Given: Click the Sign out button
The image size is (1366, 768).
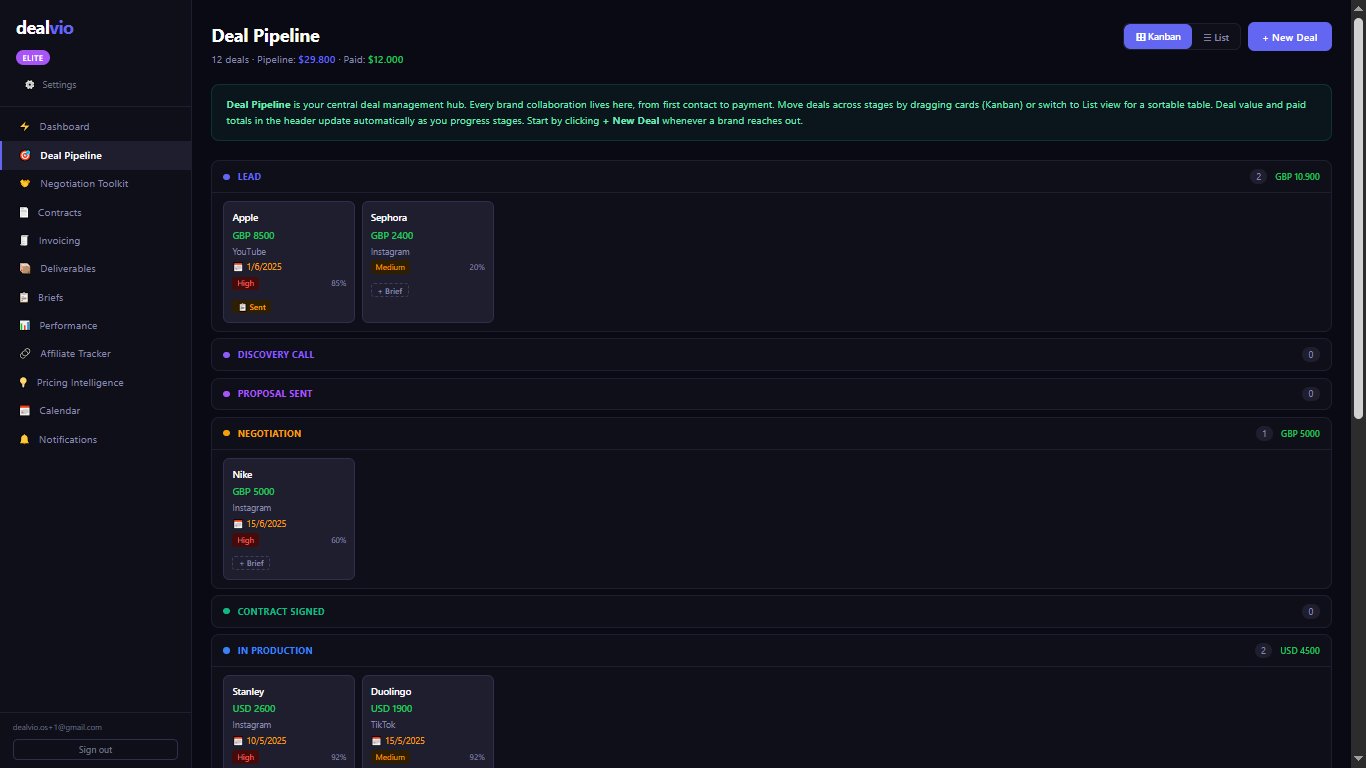Looking at the screenshot, I should tap(95, 750).
